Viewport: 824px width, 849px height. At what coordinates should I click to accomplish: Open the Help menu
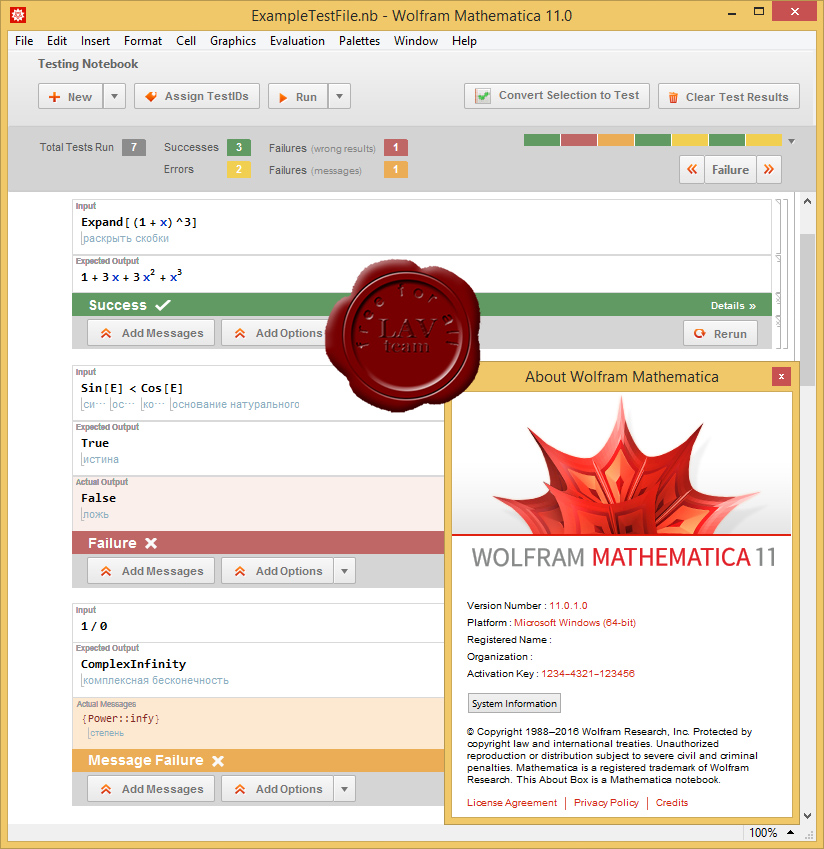[x=465, y=41]
